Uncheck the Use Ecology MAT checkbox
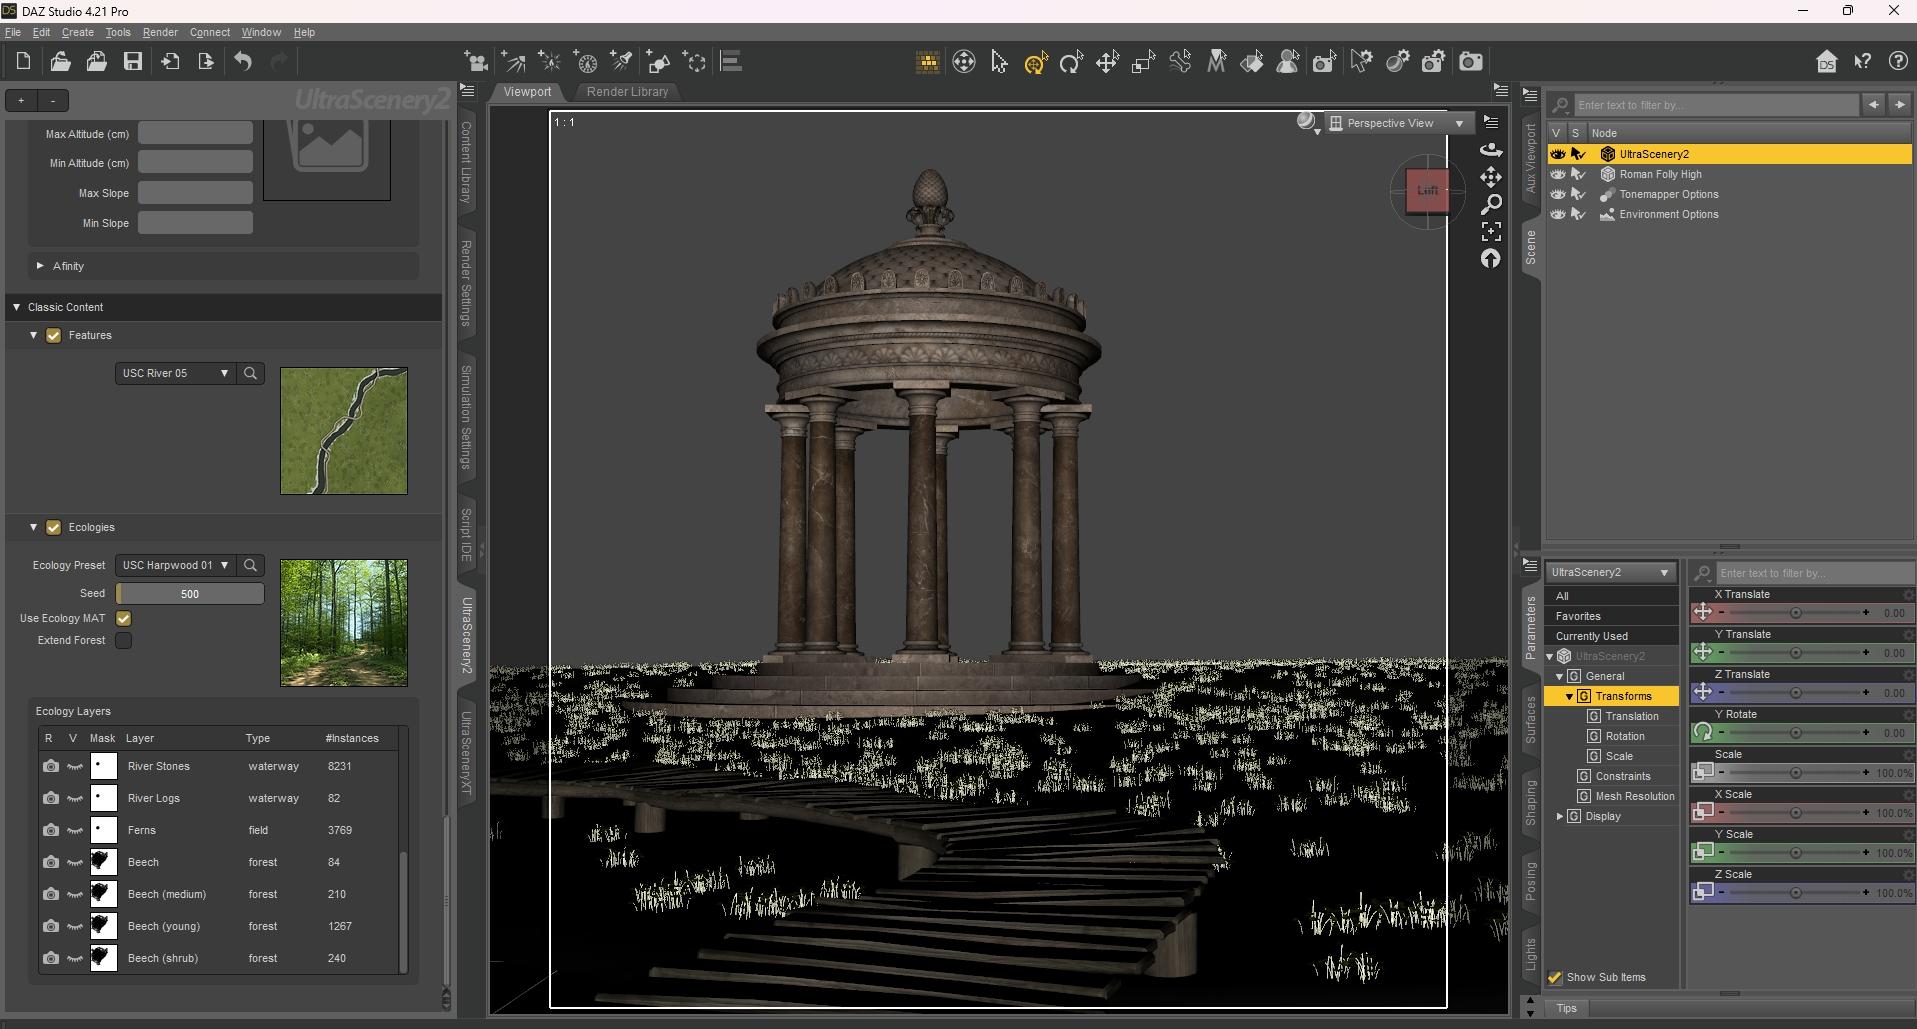This screenshot has width=1917, height=1029. click(124, 618)
